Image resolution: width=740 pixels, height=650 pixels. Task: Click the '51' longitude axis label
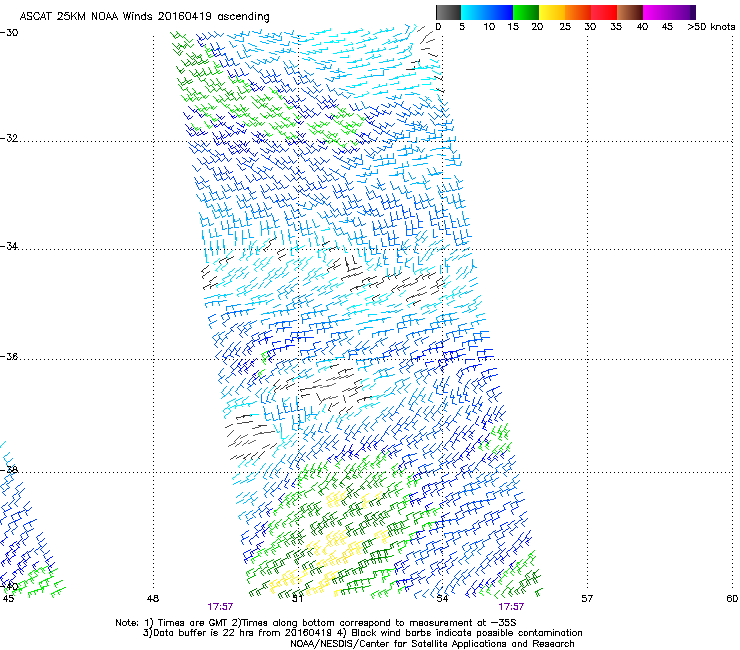(x=297, y=599)
